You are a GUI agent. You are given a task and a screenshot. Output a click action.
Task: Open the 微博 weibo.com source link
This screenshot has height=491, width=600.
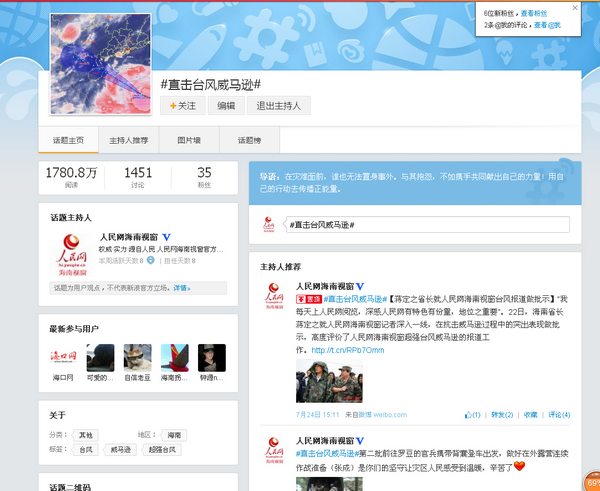tap(382, 414)
